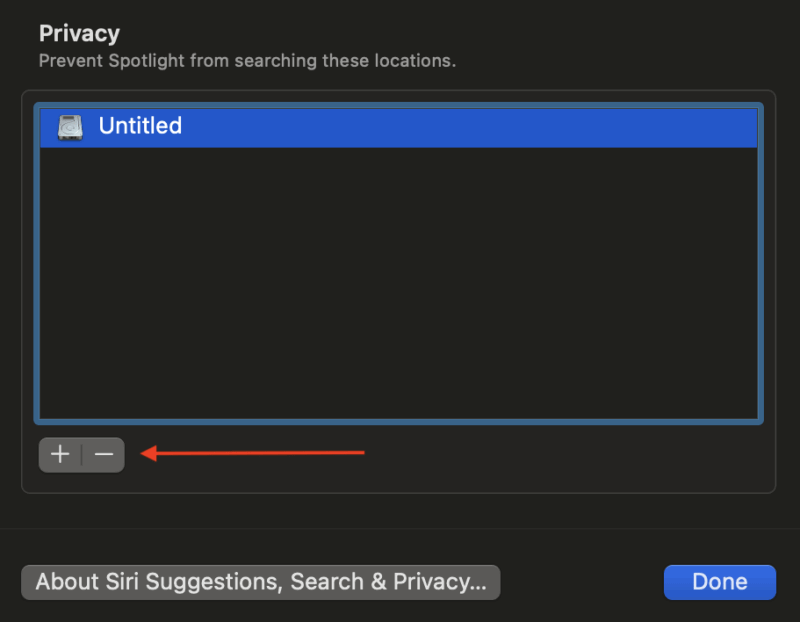Select the Untitled disk in the privacy list
Viewport: 800px width, 622px height.
coord(300,126)
